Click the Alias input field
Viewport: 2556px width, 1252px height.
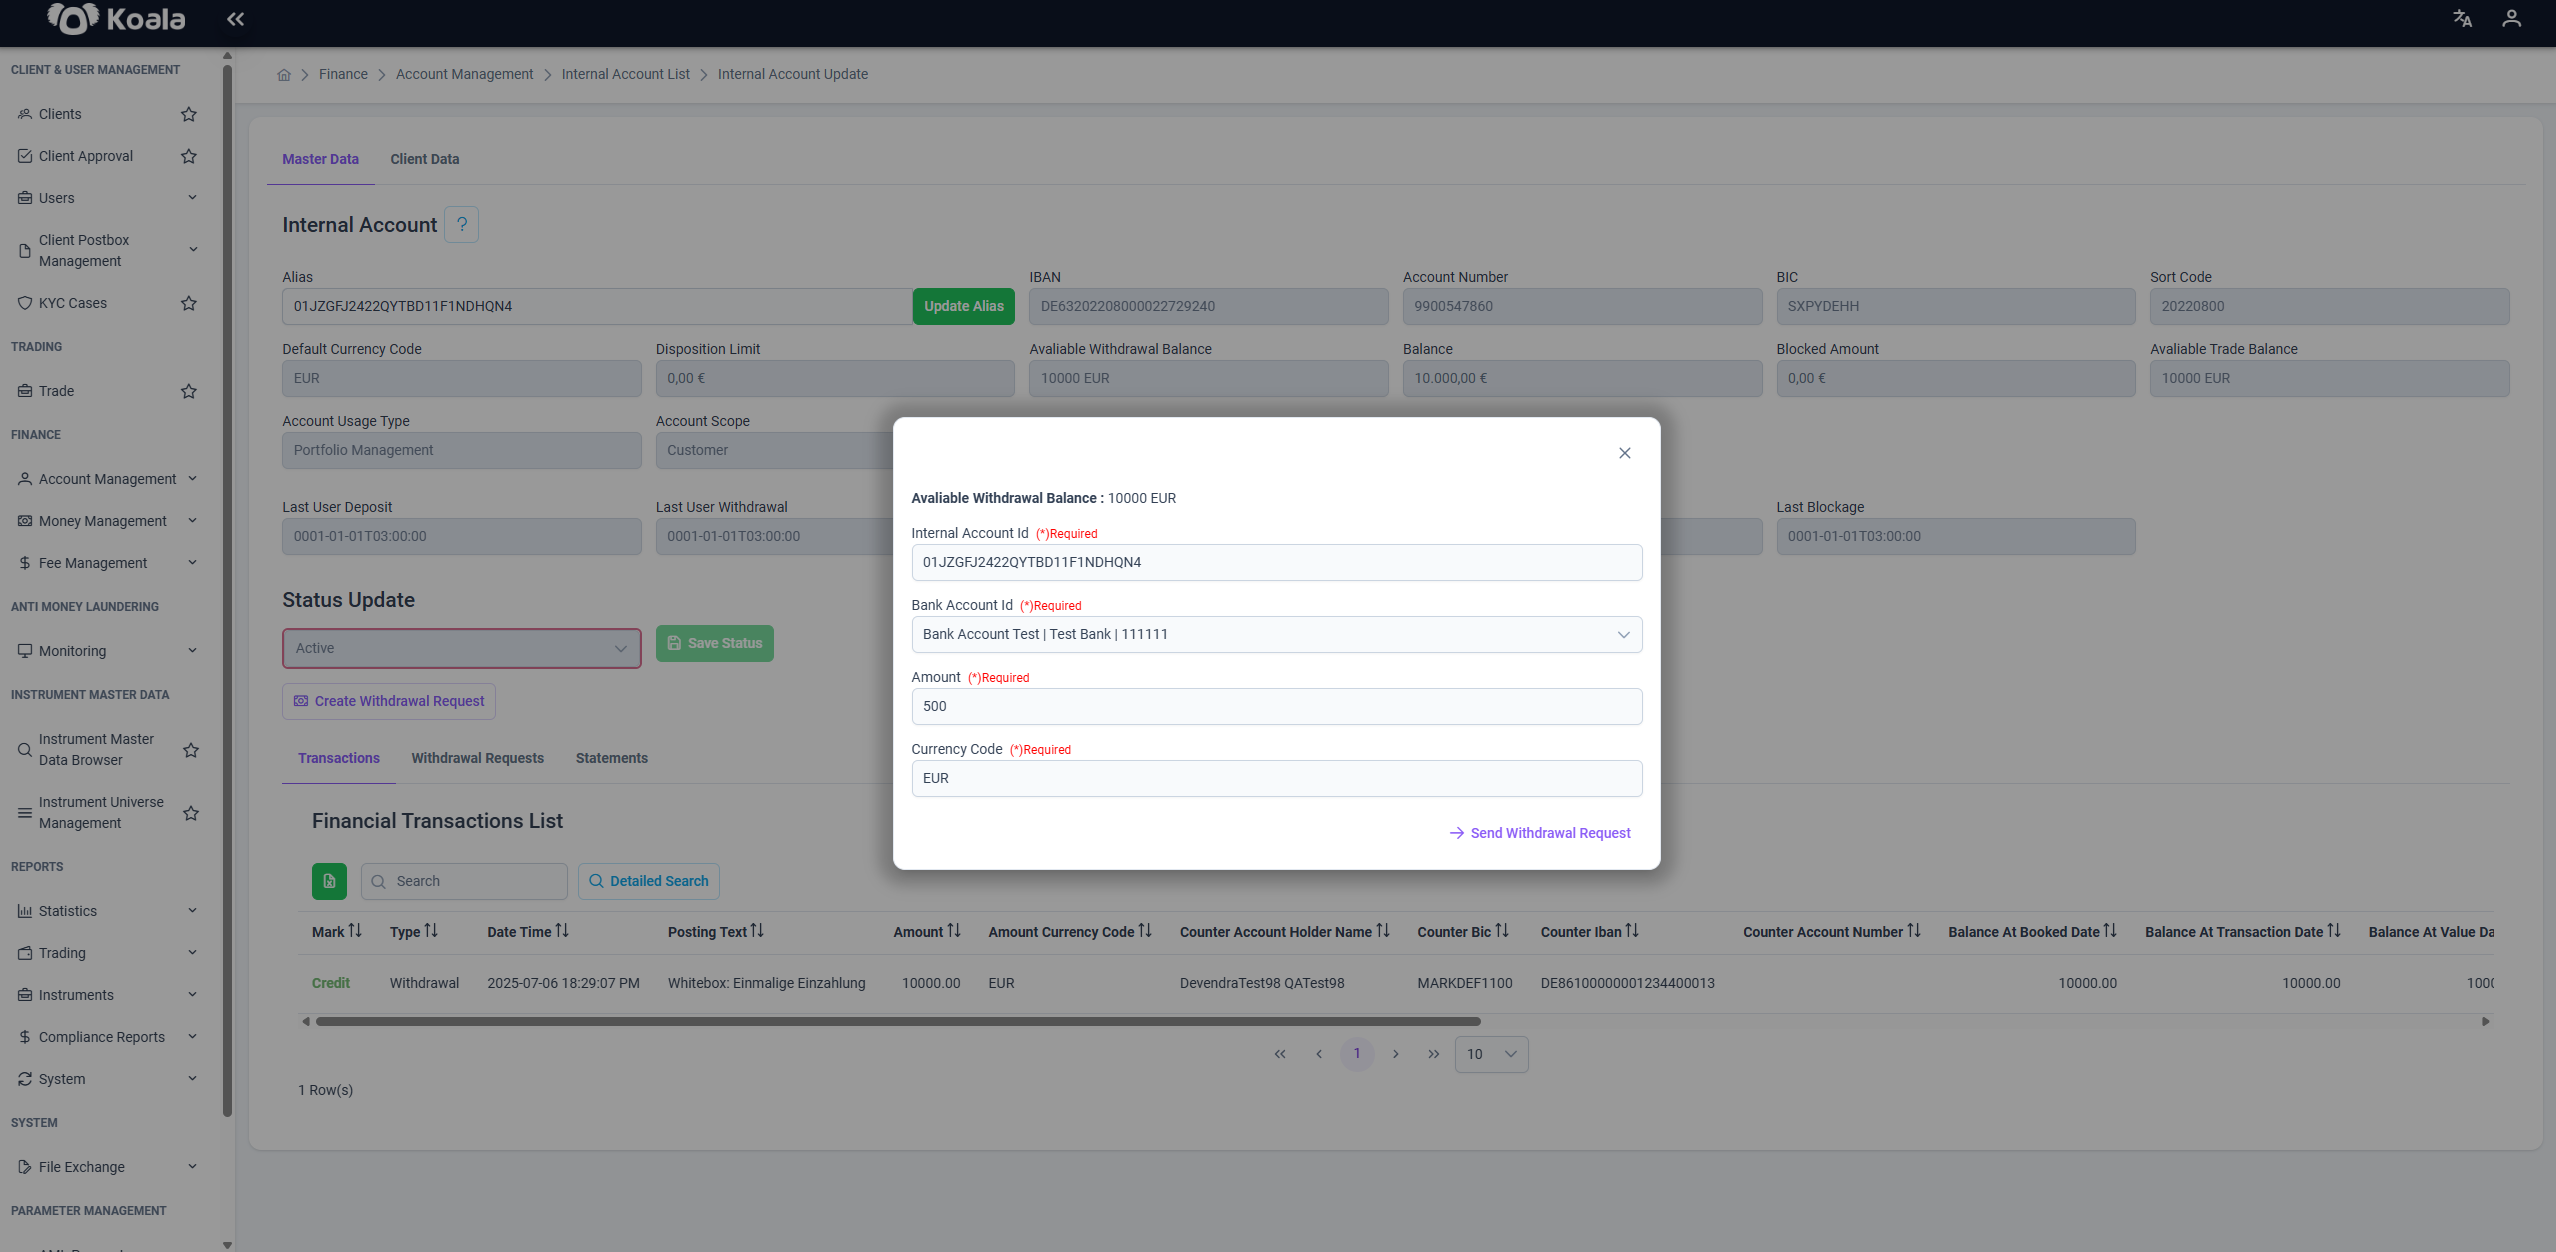pos(597,306)
